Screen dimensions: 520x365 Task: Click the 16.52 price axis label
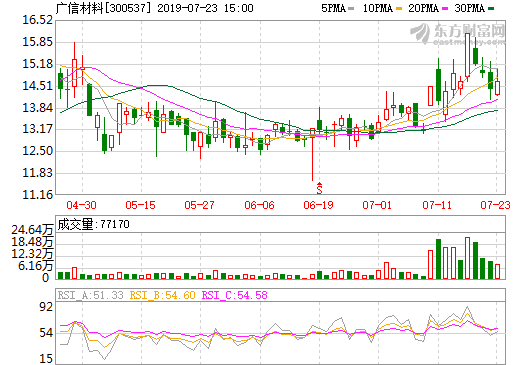[x=37, y=20]
